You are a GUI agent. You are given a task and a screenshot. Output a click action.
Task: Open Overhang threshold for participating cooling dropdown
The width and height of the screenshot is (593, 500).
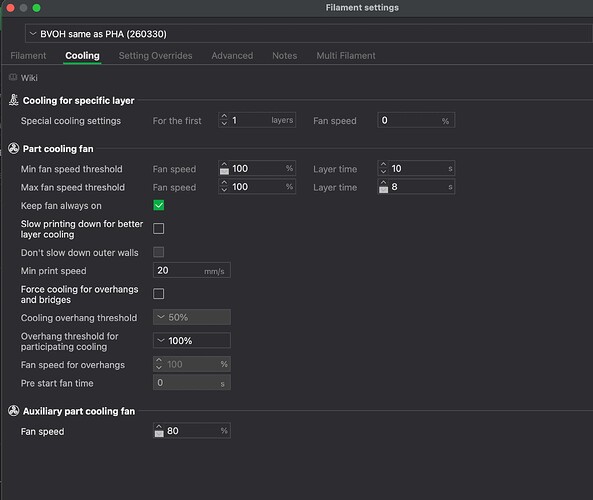(x=192, y=340)
